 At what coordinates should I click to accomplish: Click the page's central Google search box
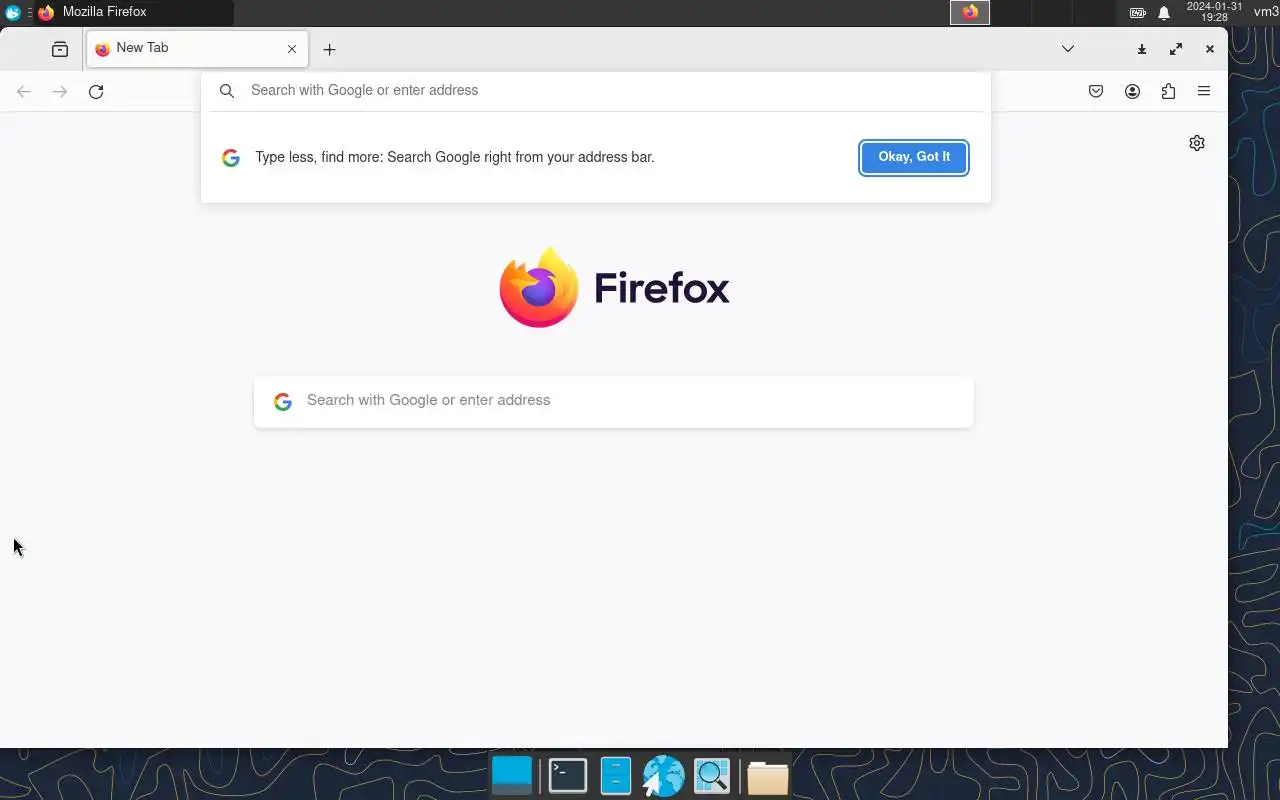coord(614,401)
